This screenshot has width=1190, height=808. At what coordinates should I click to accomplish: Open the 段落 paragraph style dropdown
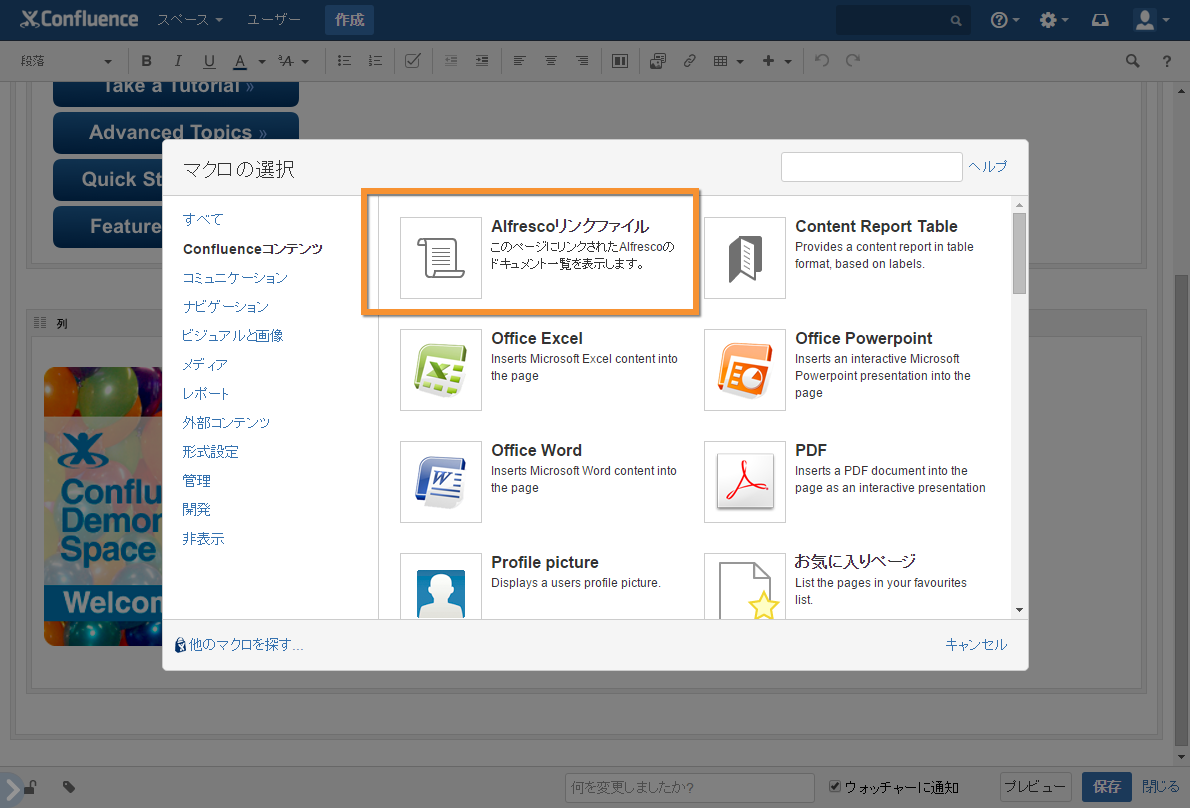[67, 61]
